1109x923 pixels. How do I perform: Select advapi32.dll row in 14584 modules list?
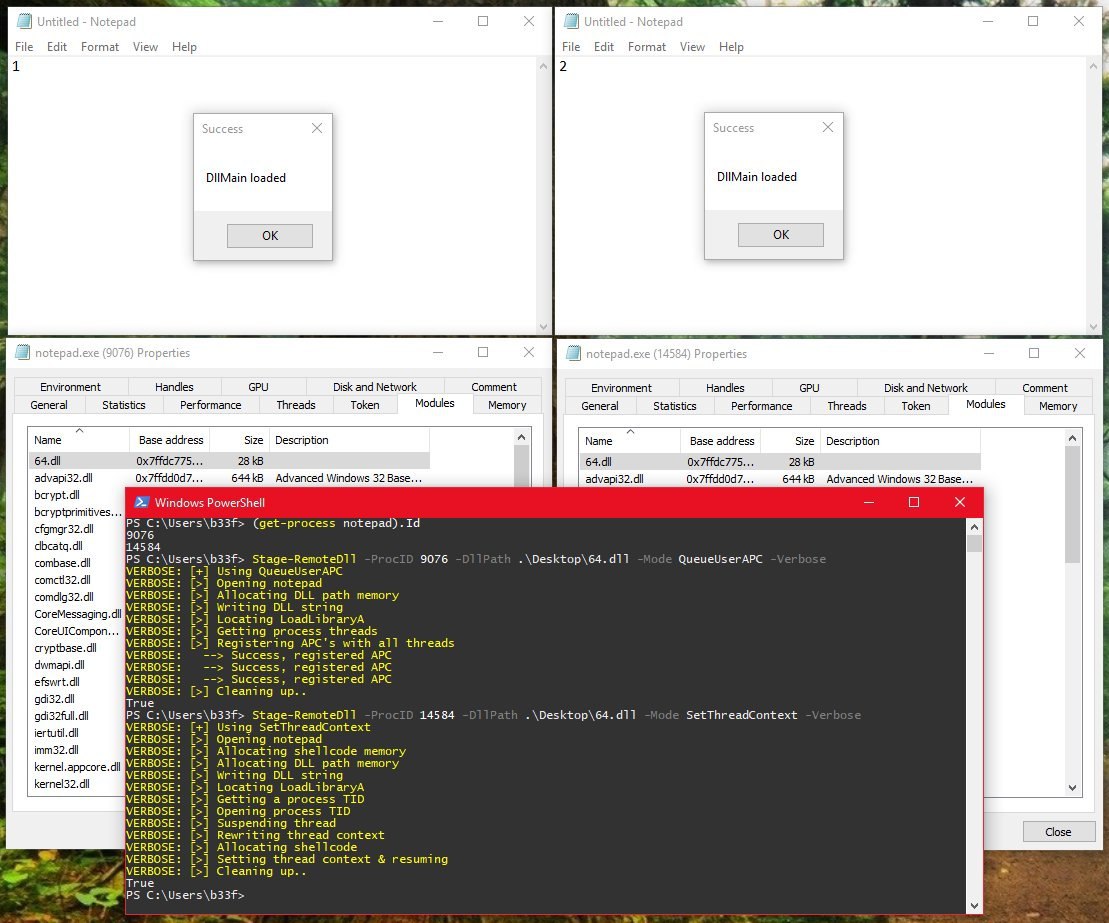pyautogui.click(x=779, y=479)
